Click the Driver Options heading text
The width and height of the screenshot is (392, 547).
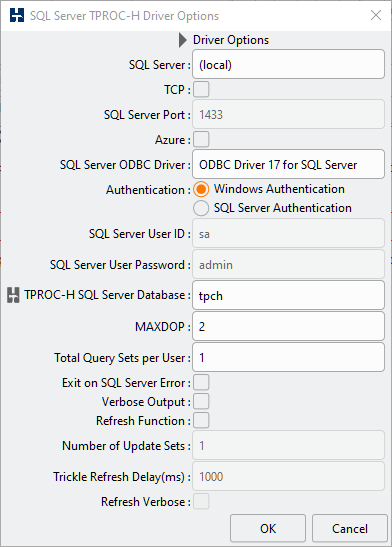231,40
